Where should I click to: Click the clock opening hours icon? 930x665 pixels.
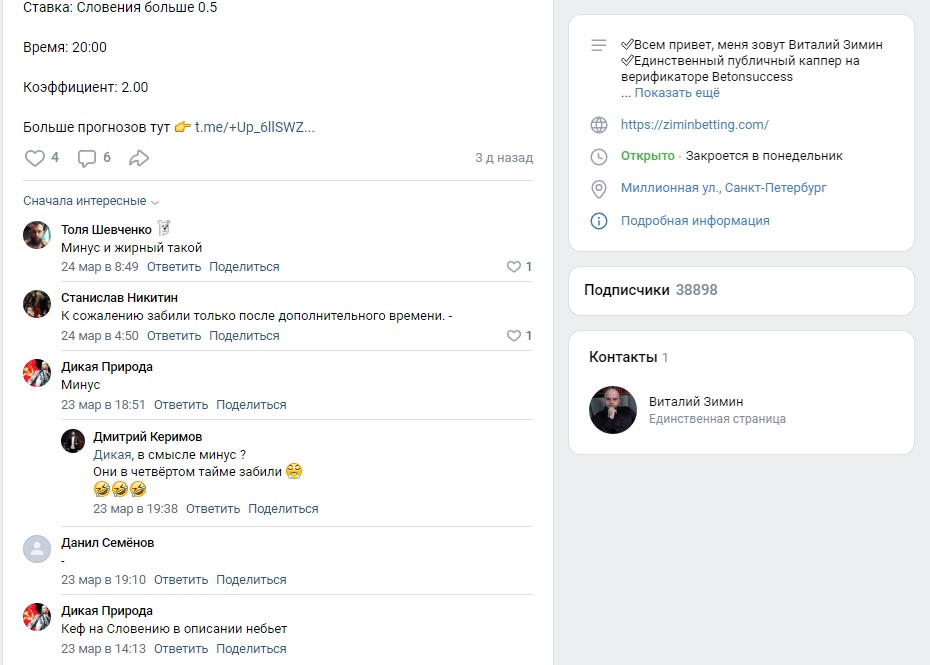pos(599,156)
